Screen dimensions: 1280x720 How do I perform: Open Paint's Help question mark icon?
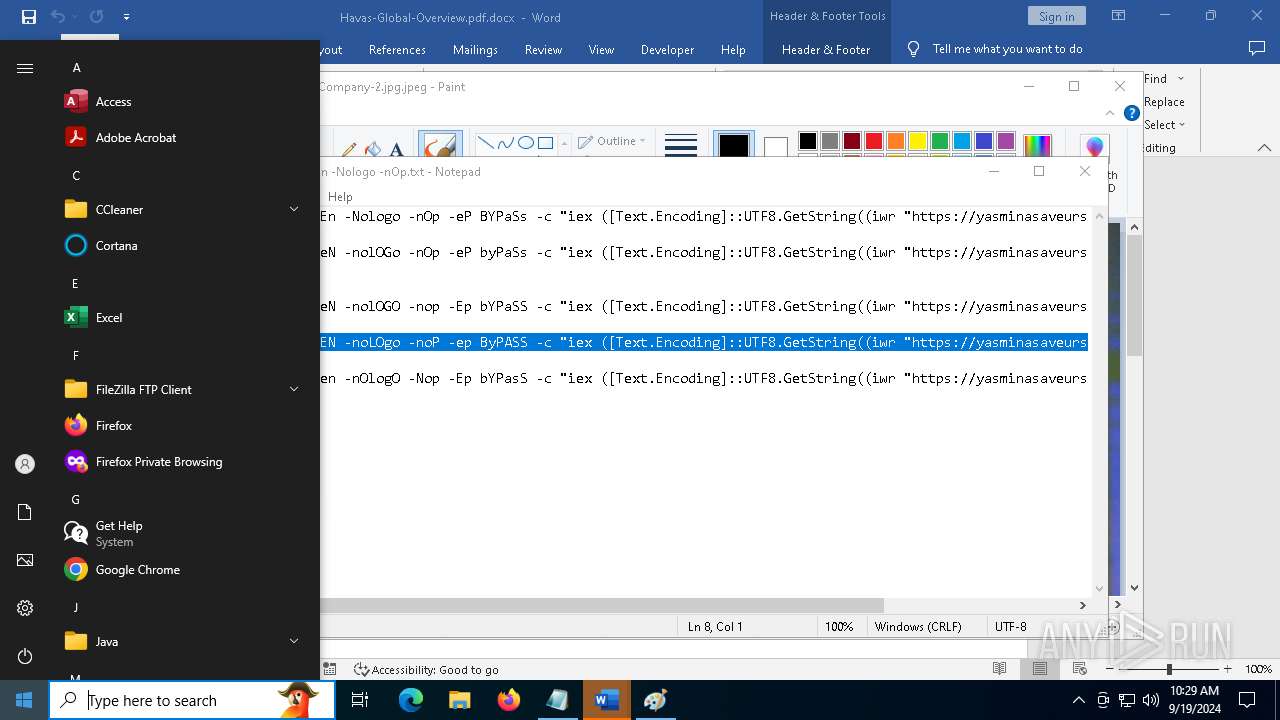click(1131, 113)
